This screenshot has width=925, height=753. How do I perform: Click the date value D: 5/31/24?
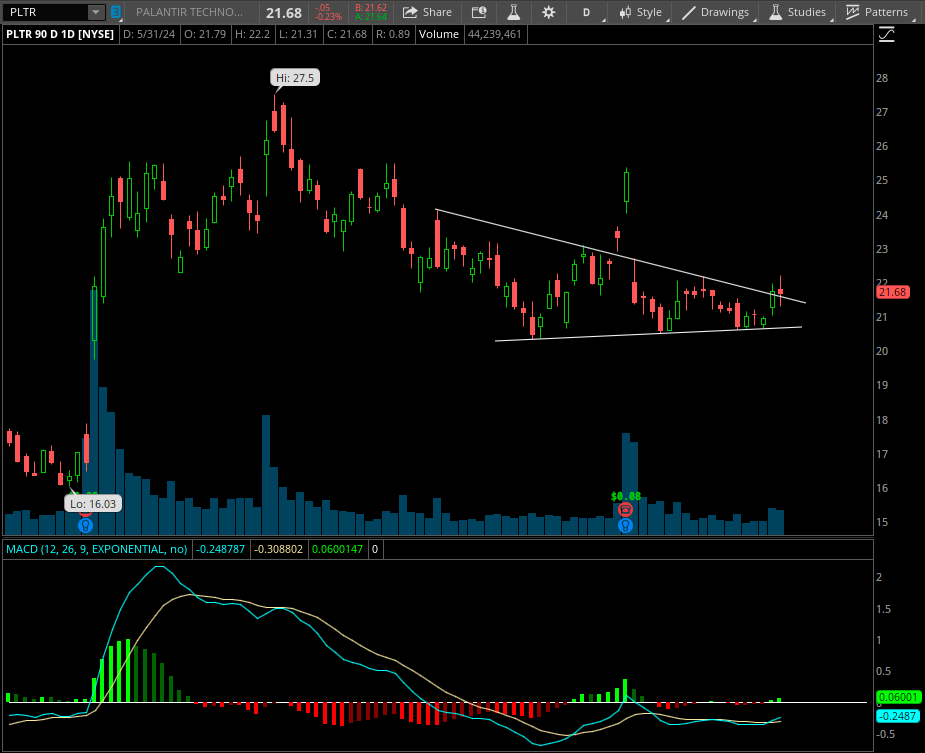[149, 34]
